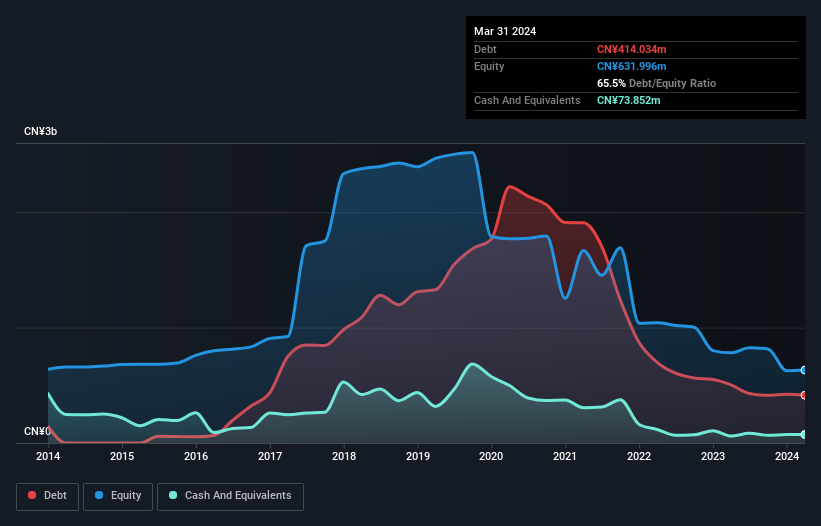
Task: Click the red Debt legend dot
Action: point(32,495)
